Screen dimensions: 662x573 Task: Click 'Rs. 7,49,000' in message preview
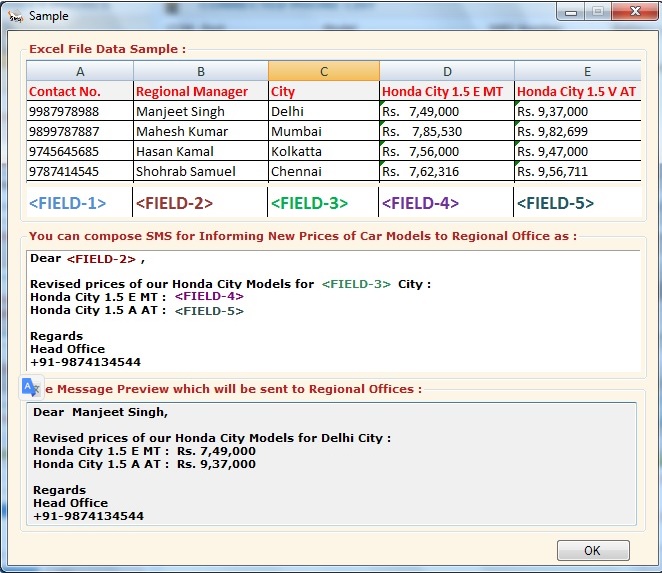pyautogui.click(x=216, y=451)
